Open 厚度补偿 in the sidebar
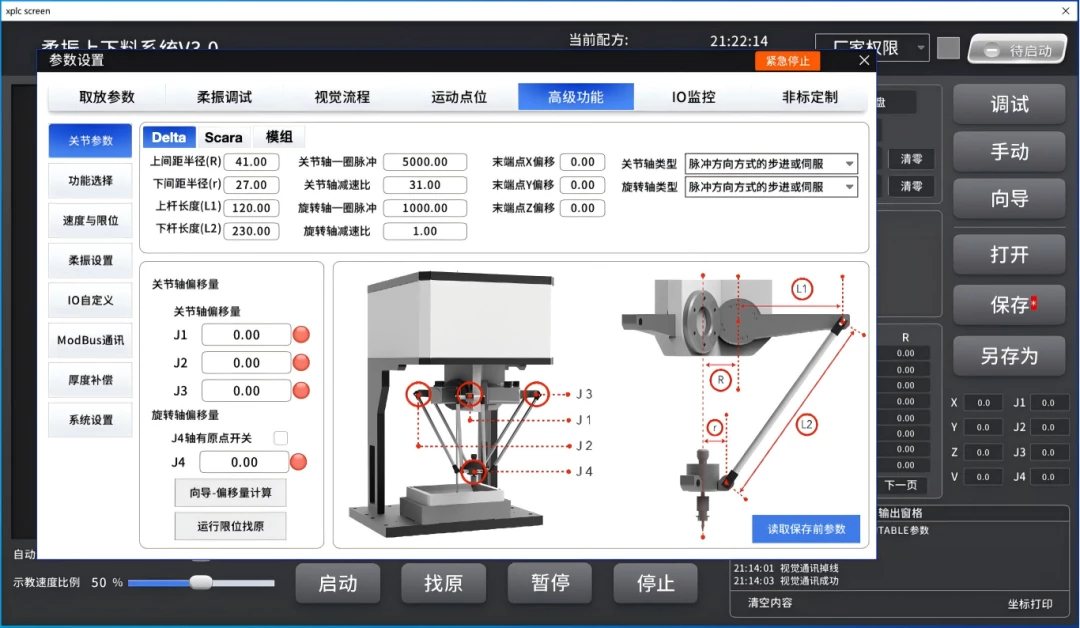 (x=90, y=380)
